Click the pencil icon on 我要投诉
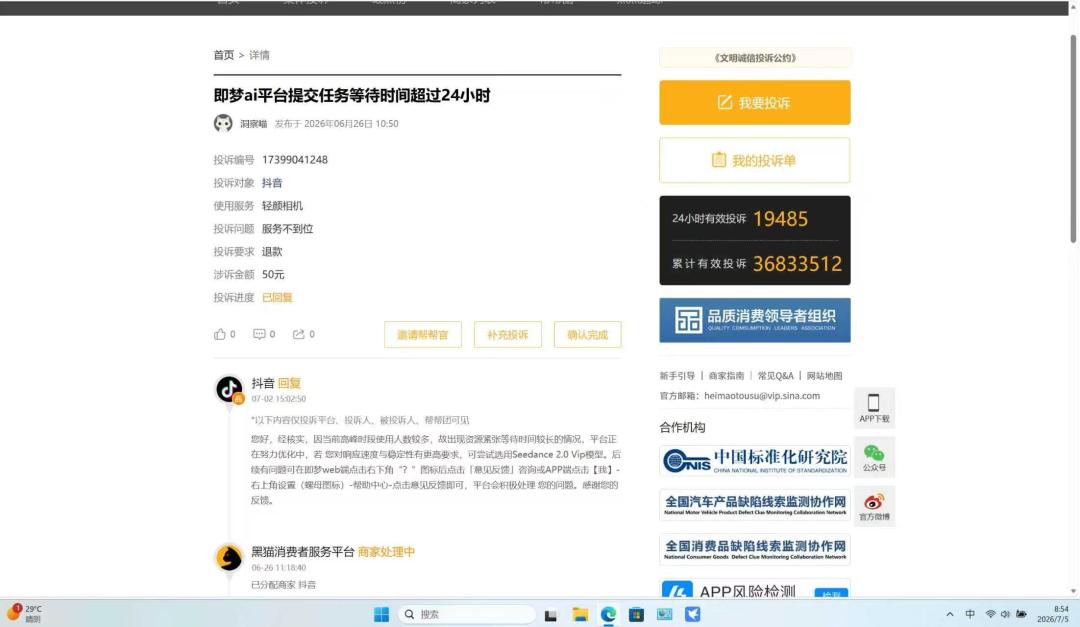This screenshot has width=1080, height=627. (725, 103)
